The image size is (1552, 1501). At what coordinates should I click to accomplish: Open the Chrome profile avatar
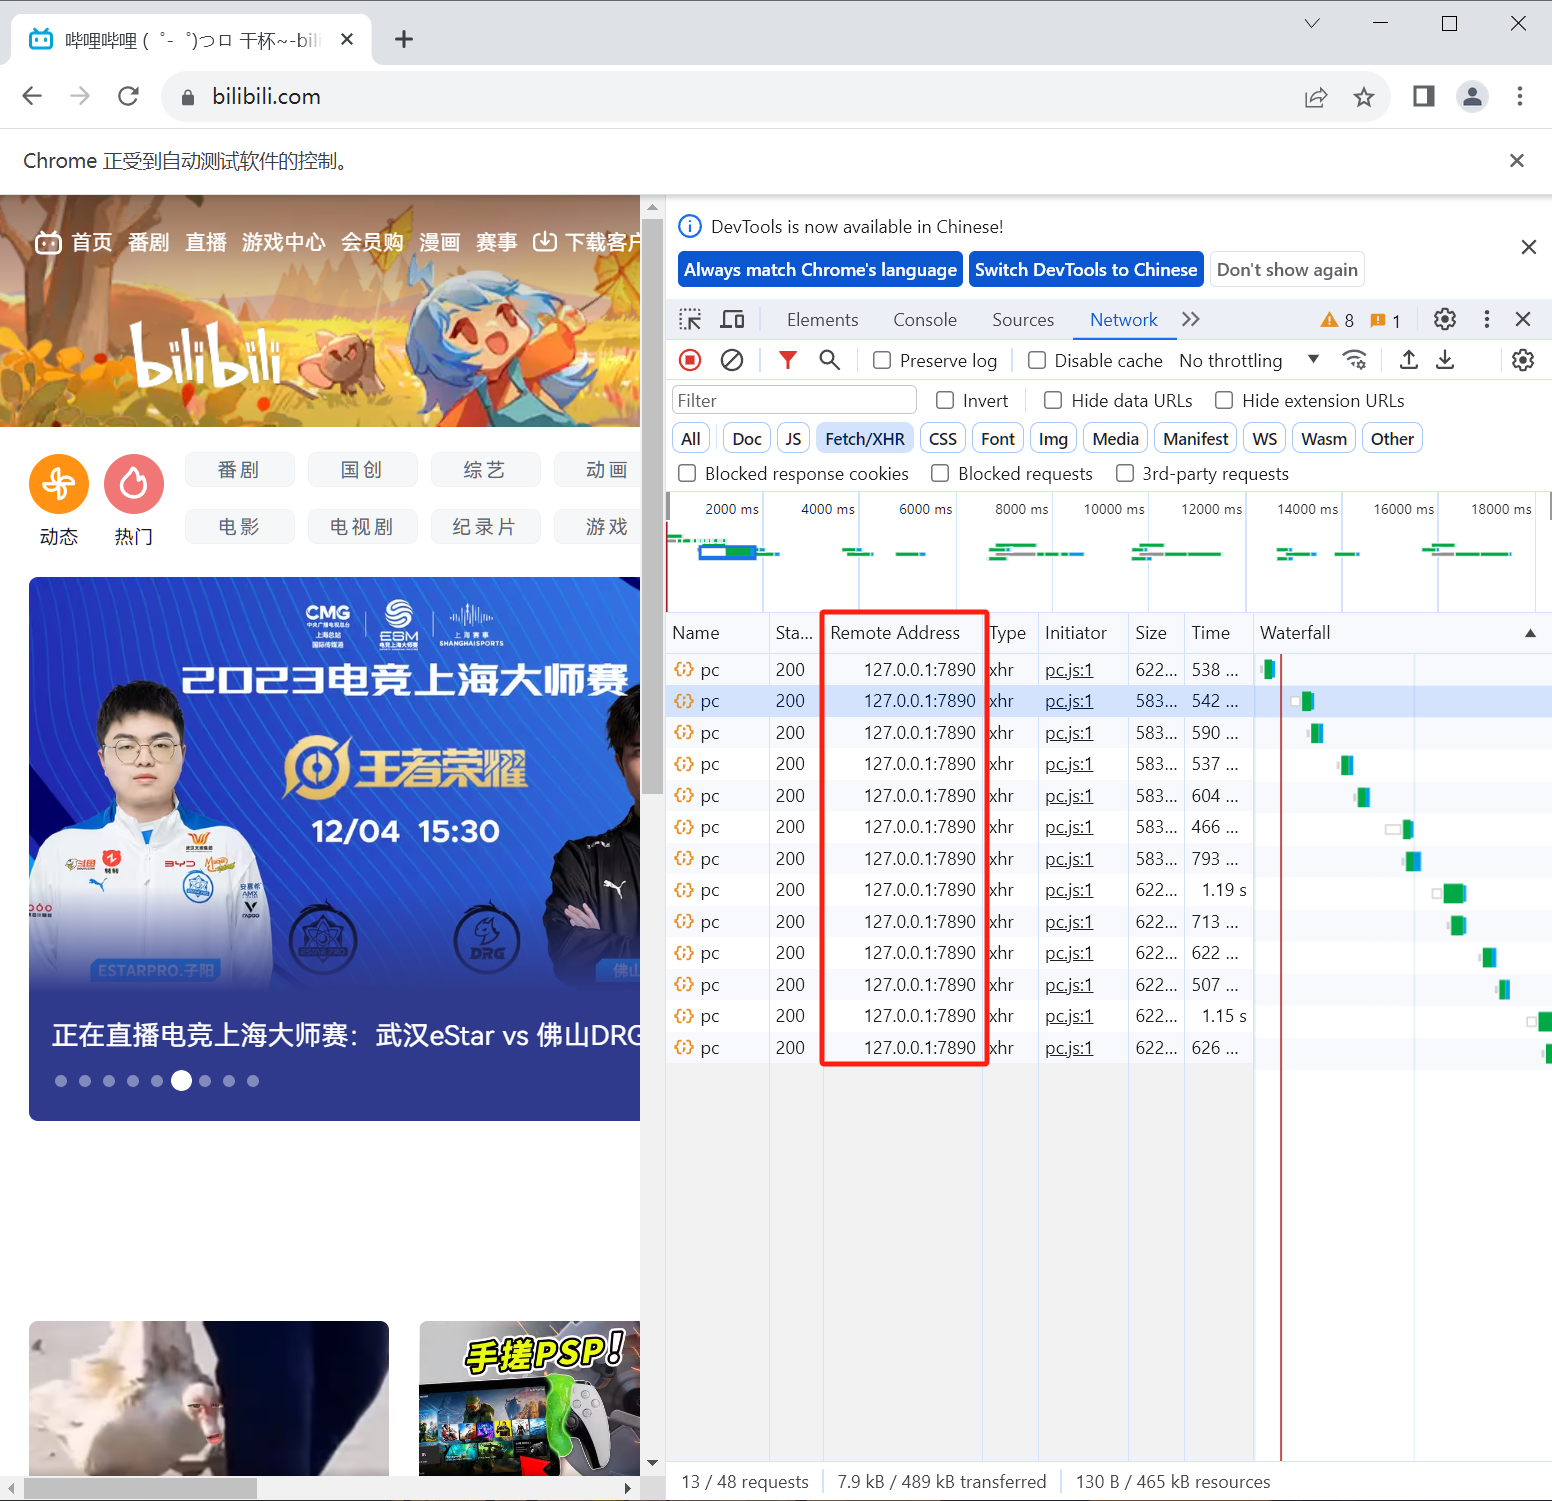click(1472, 96)
